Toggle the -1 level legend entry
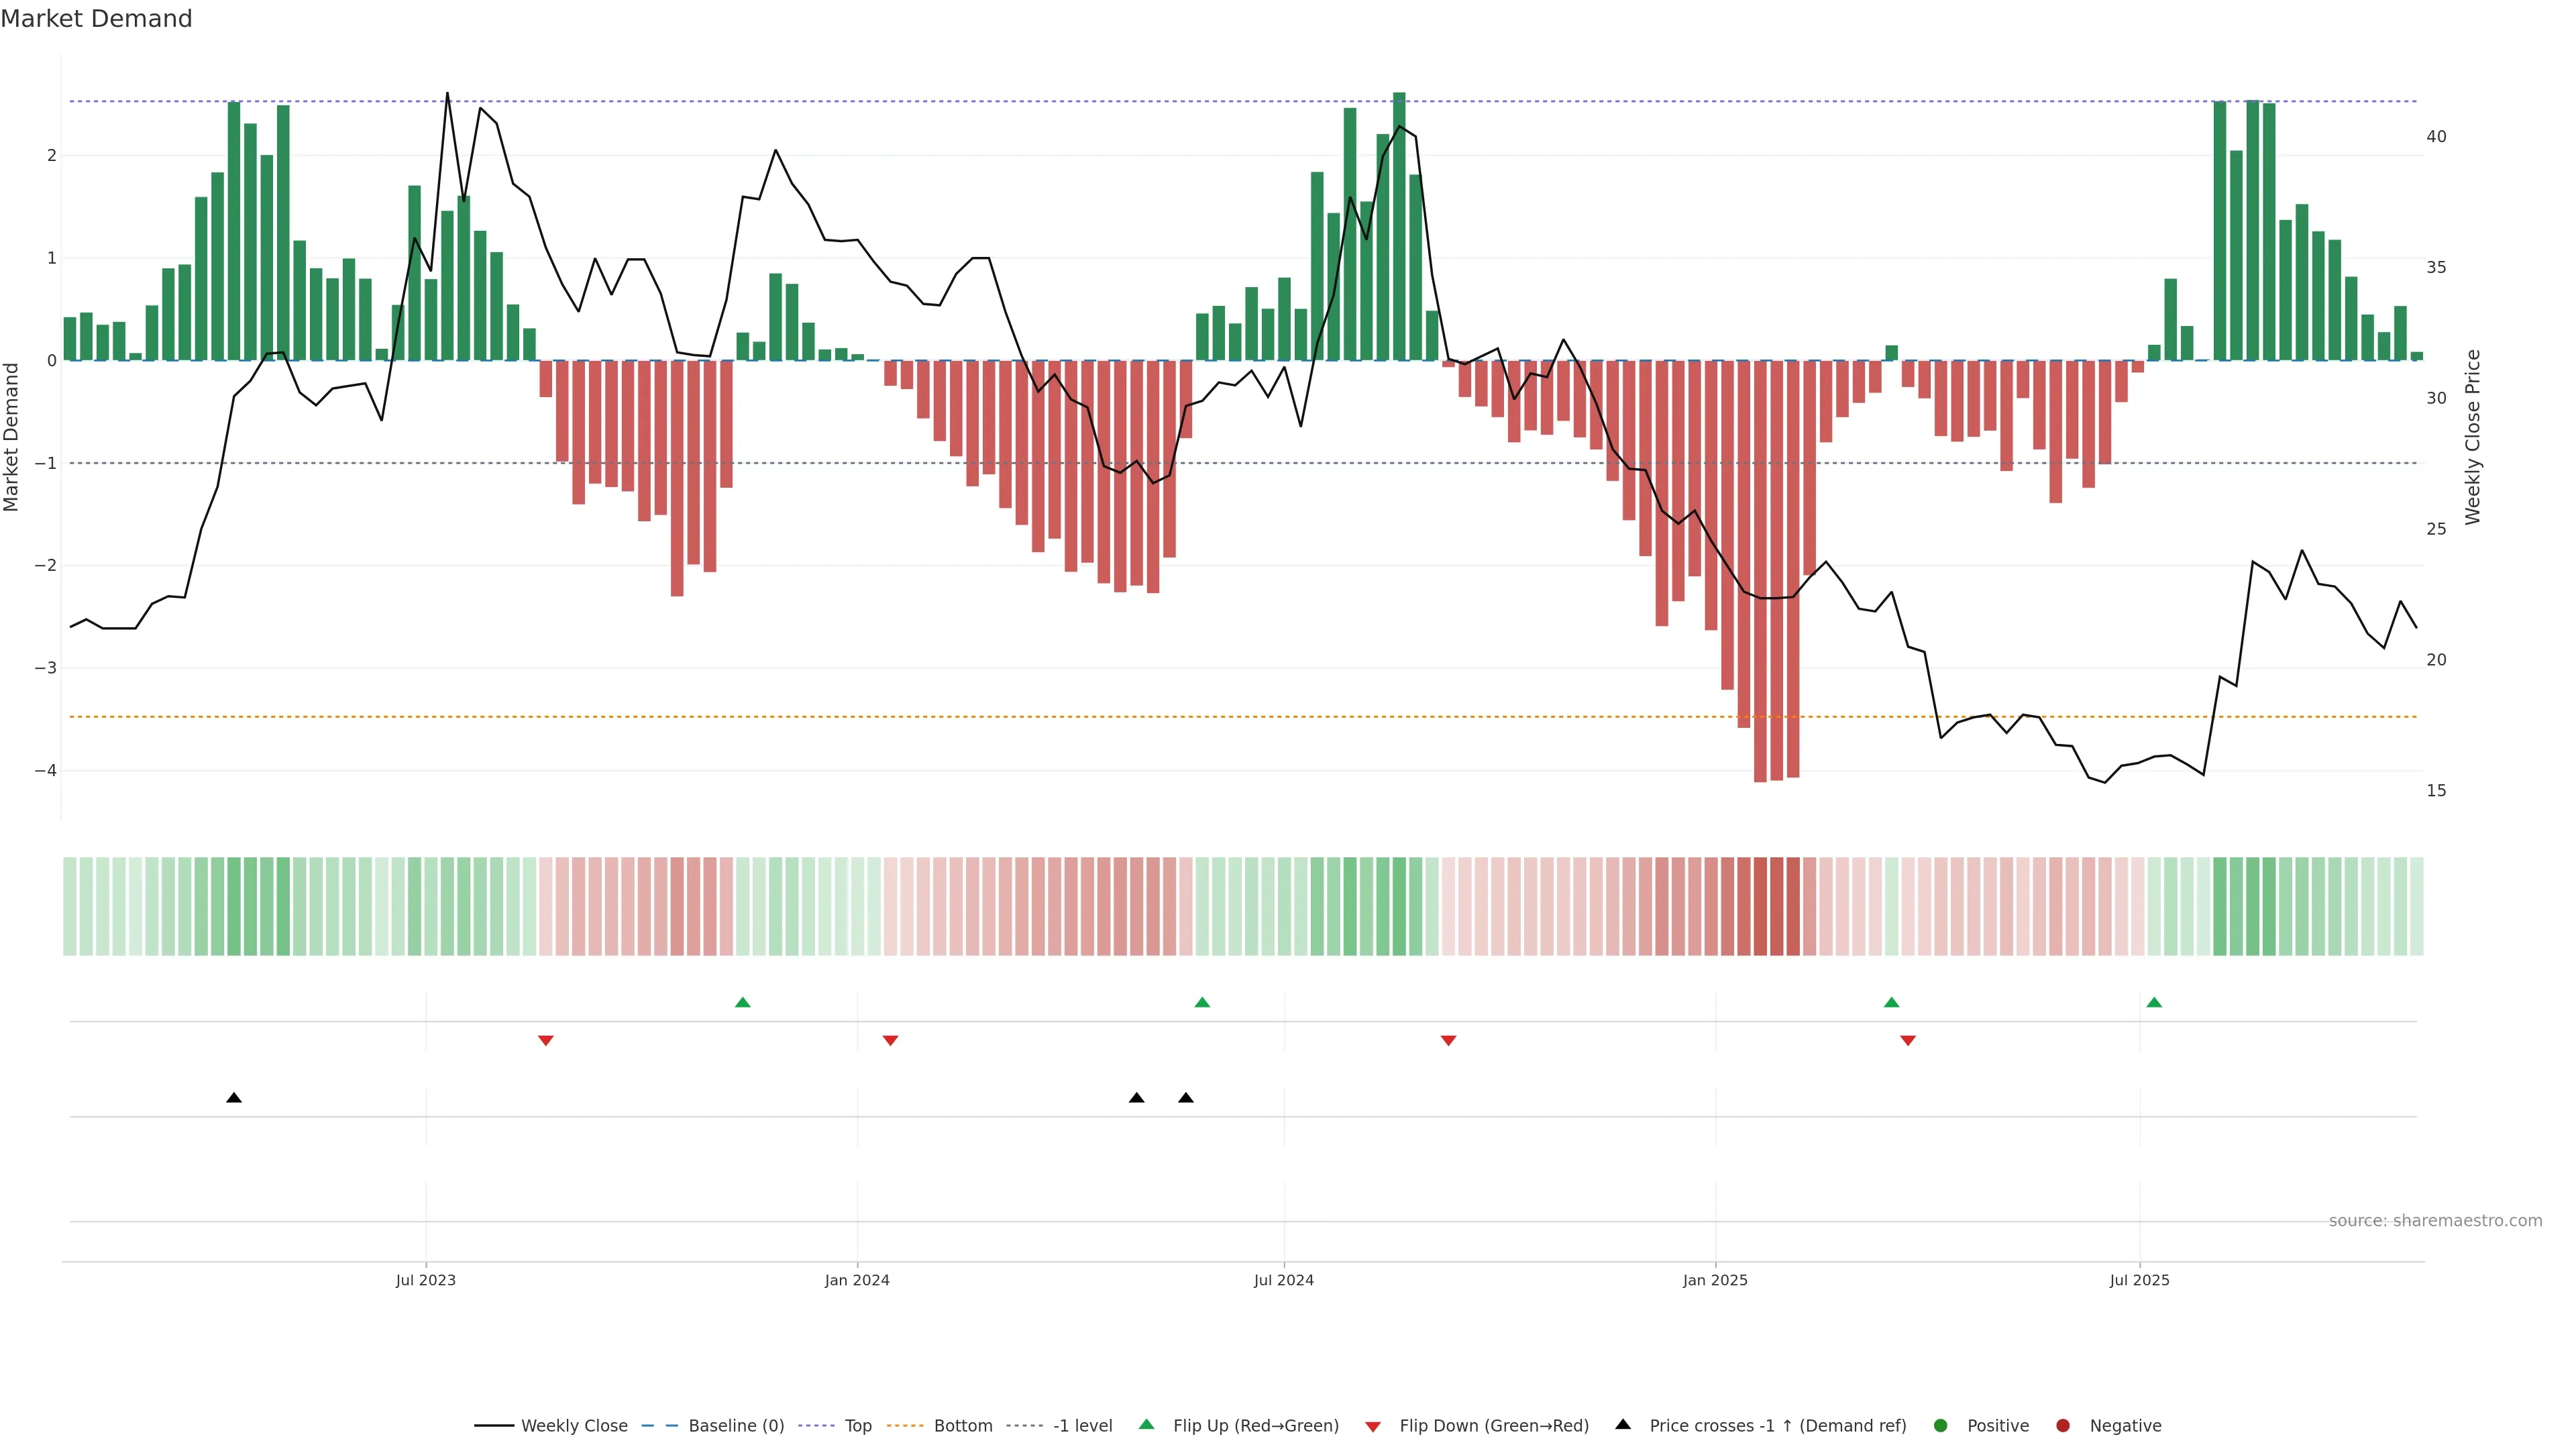Viewport: 2576px width, 1449px height. coord(1082,1426)
